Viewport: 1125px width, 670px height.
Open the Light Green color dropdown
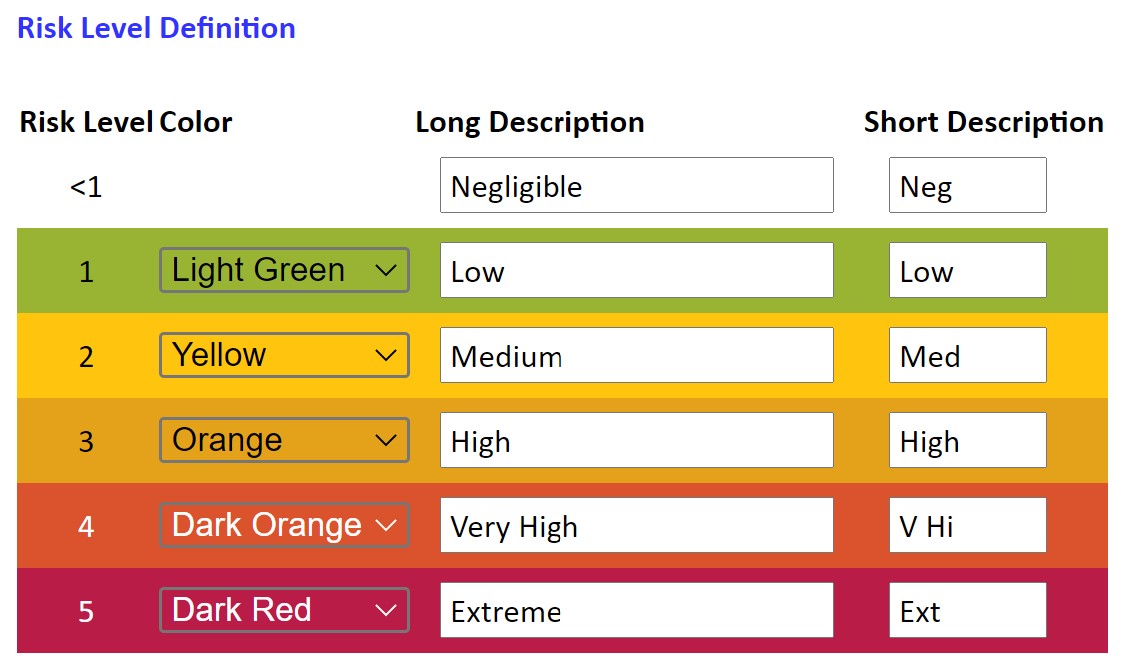tap(283, 270)
